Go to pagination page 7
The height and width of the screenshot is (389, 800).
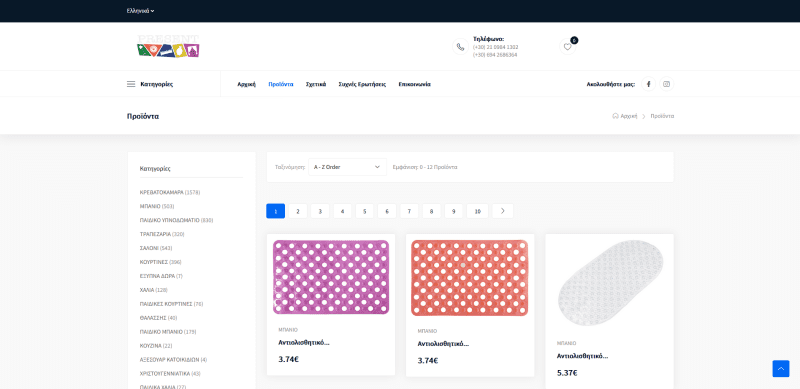409,211
